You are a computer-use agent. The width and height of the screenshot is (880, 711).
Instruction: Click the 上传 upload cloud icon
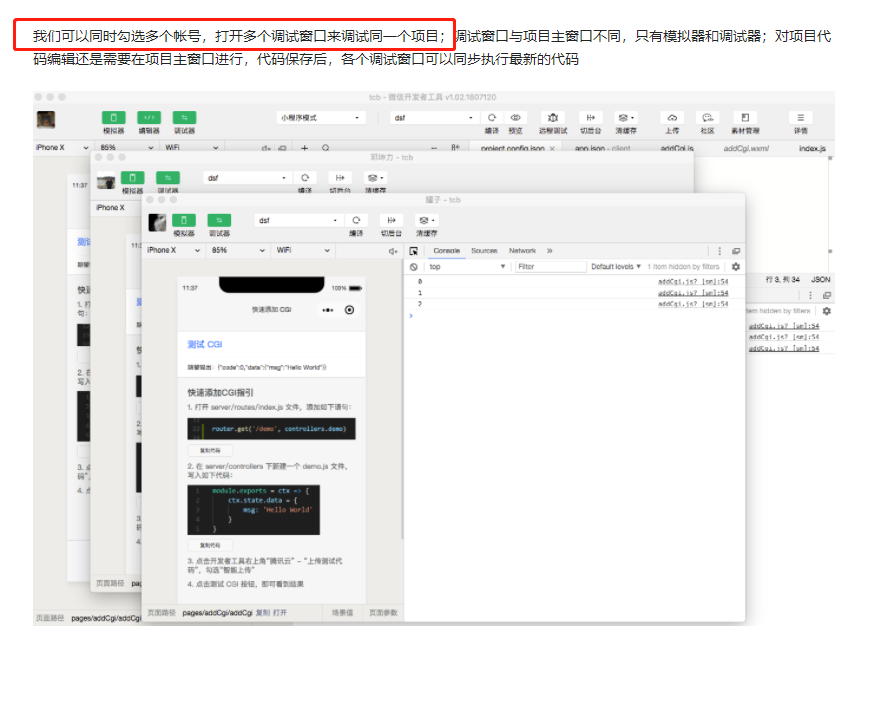pyautogui.click(x=672, y=117)
